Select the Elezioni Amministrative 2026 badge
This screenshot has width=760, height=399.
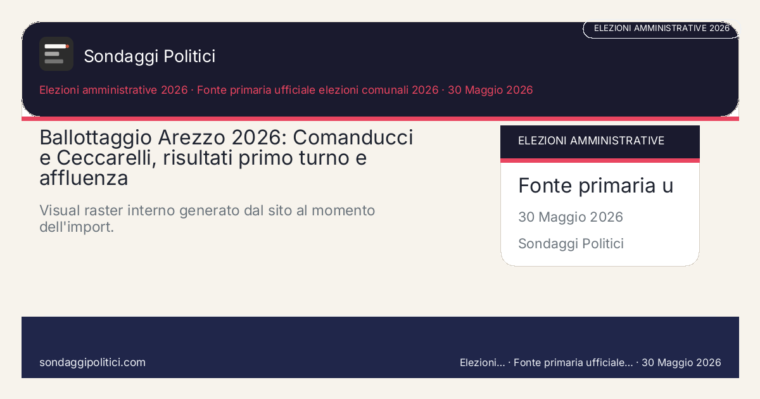661,29
